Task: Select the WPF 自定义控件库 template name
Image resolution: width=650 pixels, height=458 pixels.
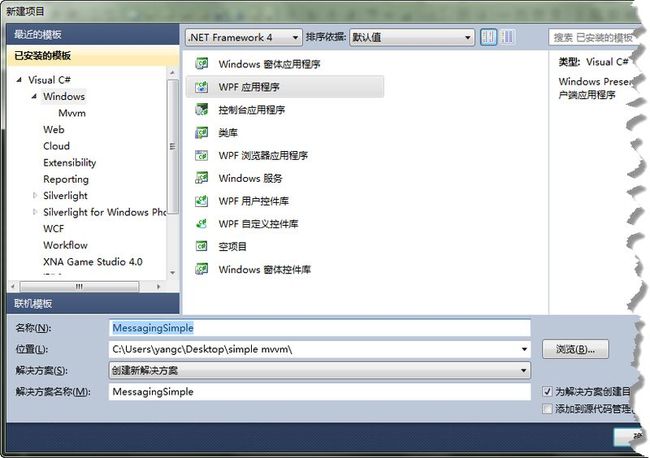Action: click(258, 223)
